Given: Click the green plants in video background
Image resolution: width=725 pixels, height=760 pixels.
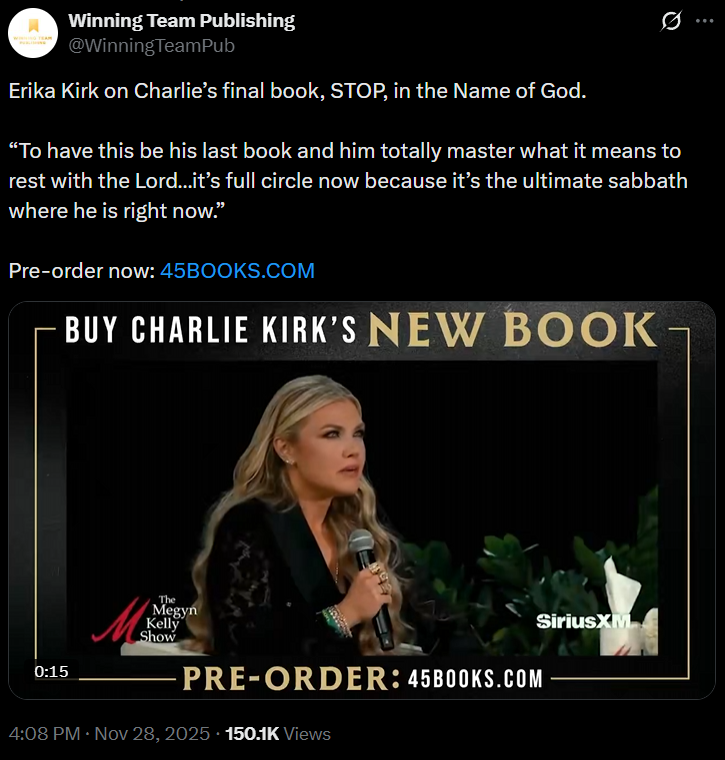Looking at the screenshot, I should [523, 582].
